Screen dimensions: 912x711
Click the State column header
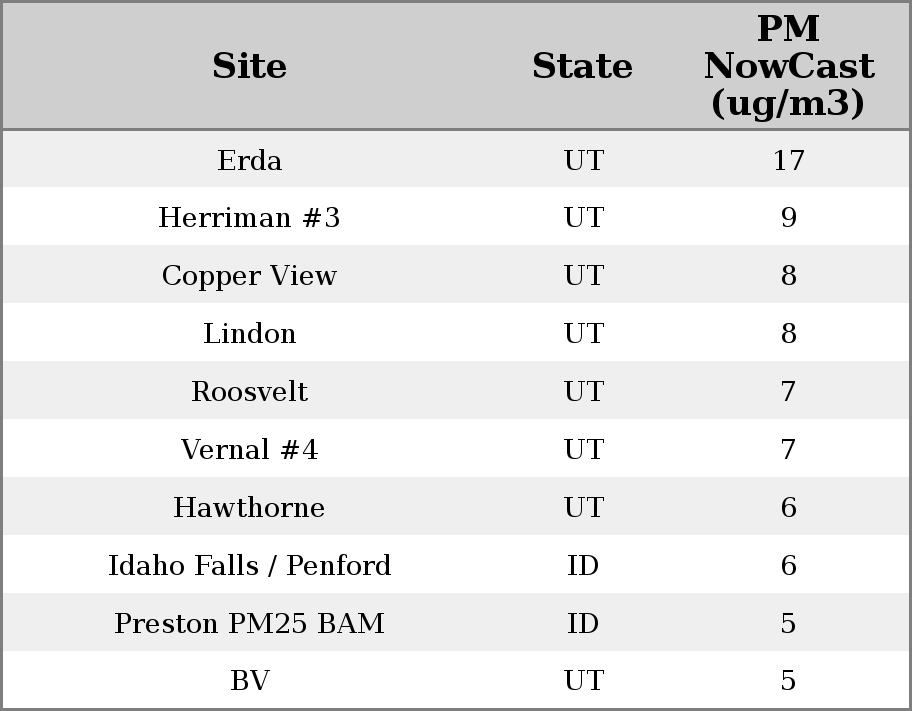point(582,67)
